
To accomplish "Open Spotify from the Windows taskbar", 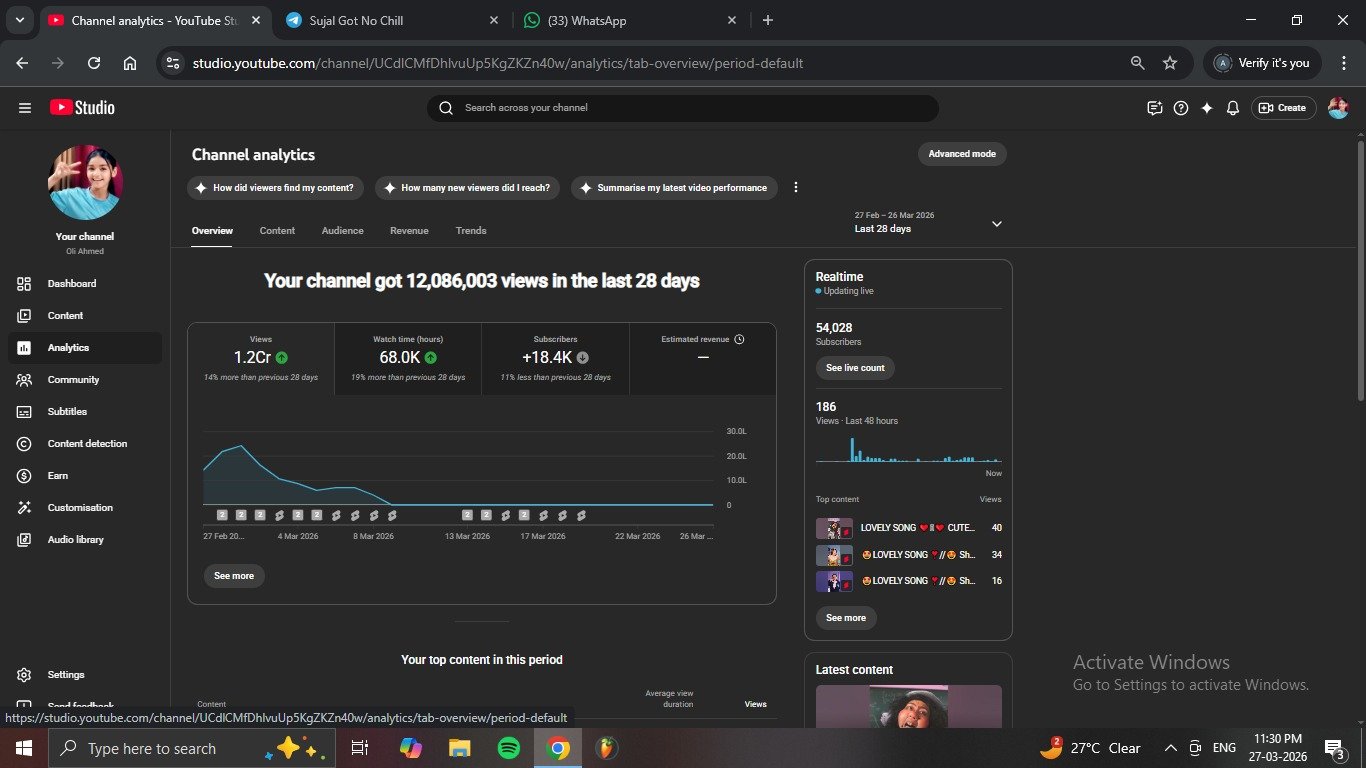I will point(508,748).
